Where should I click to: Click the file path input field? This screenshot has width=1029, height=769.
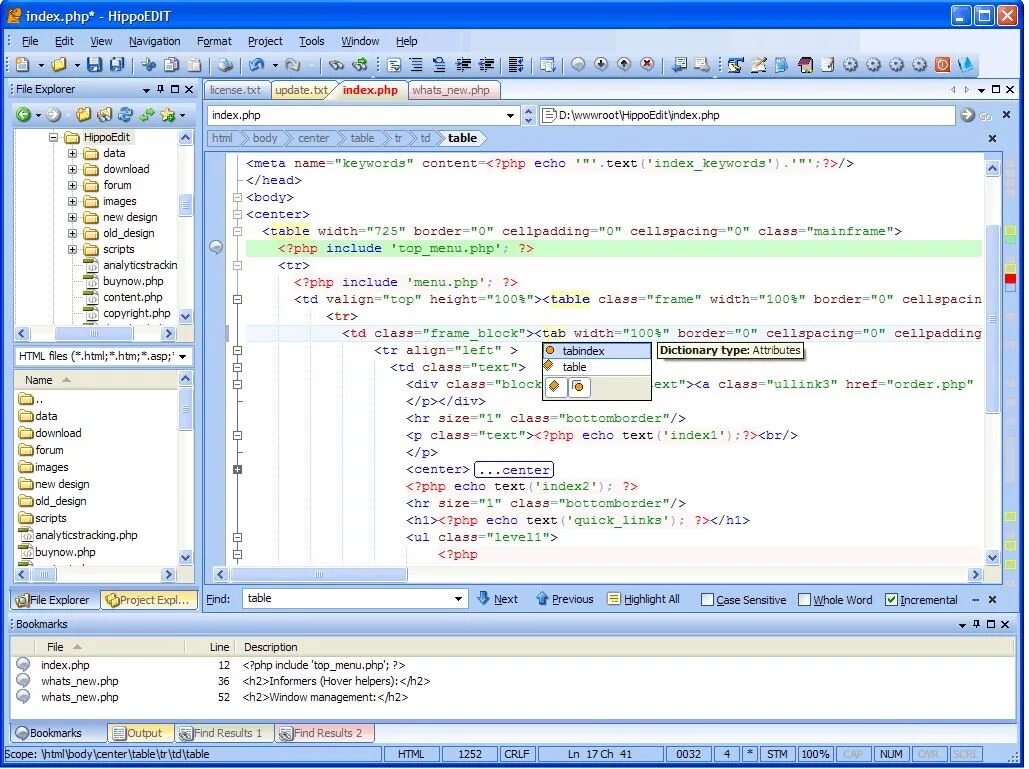[747, 115]
